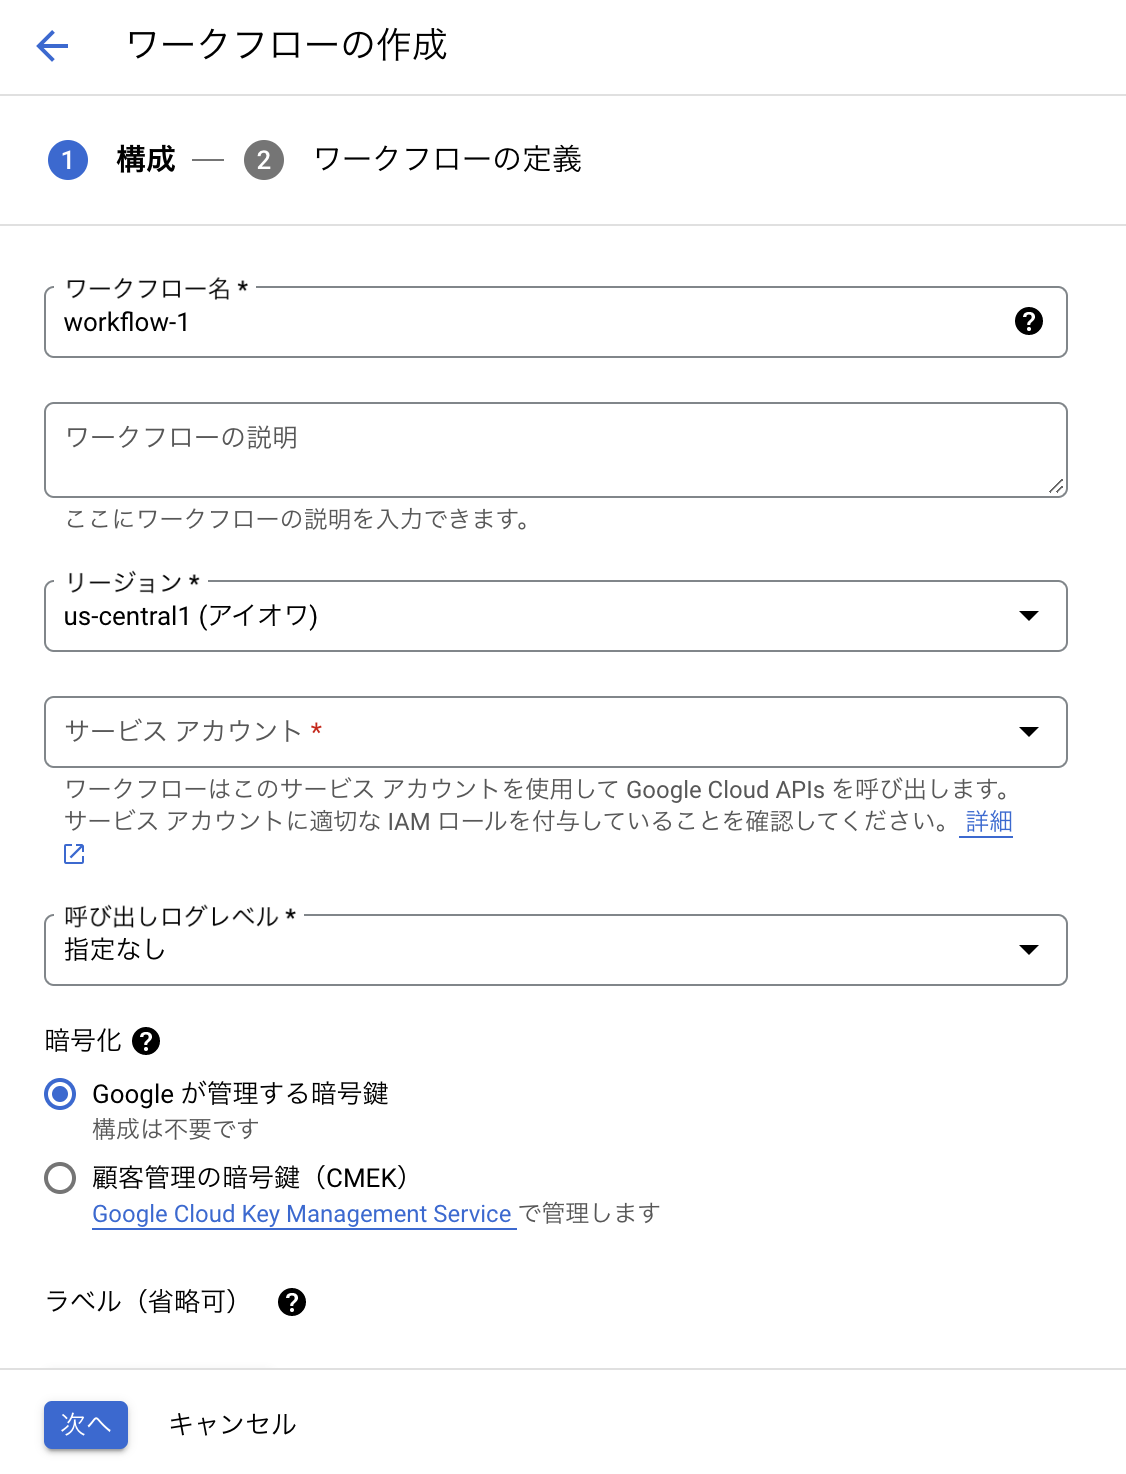Click the back arrow to exit workflow creation
The height and width of the screenshot is (1474, 1126).
pyautogui.click(x=52, y=46)
